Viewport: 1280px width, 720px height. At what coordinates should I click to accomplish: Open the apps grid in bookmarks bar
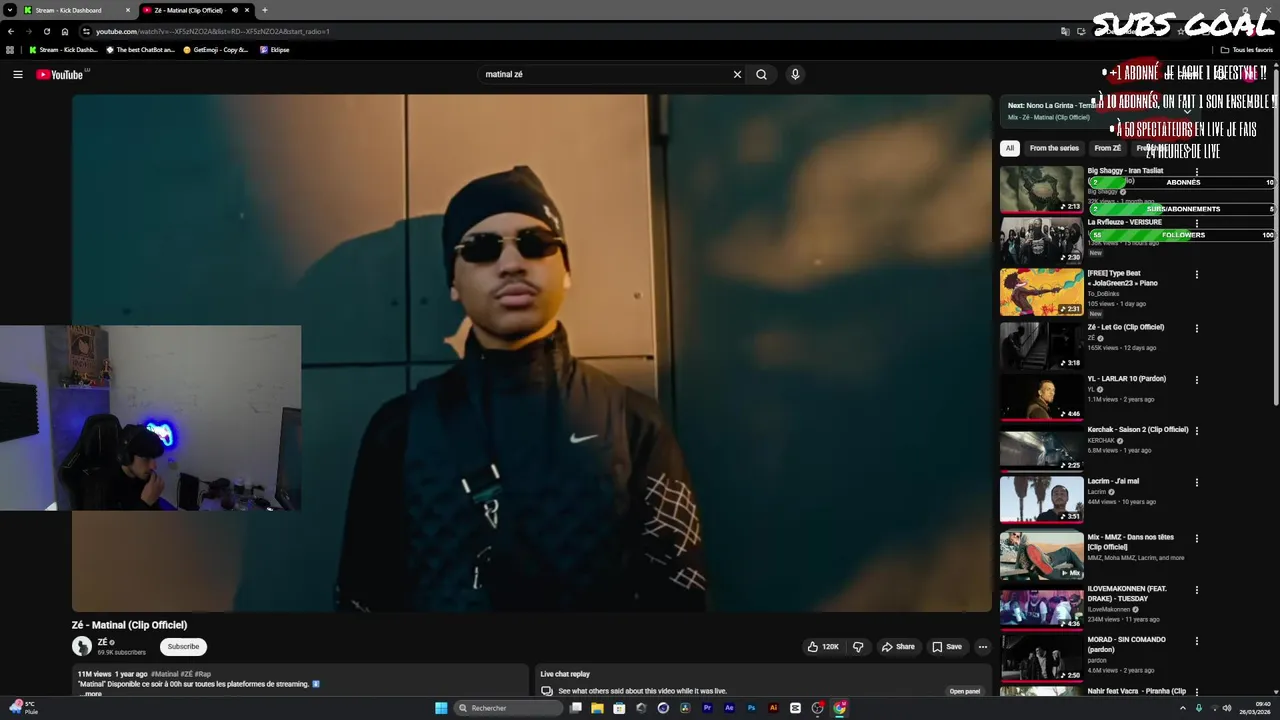click(11, 49)
